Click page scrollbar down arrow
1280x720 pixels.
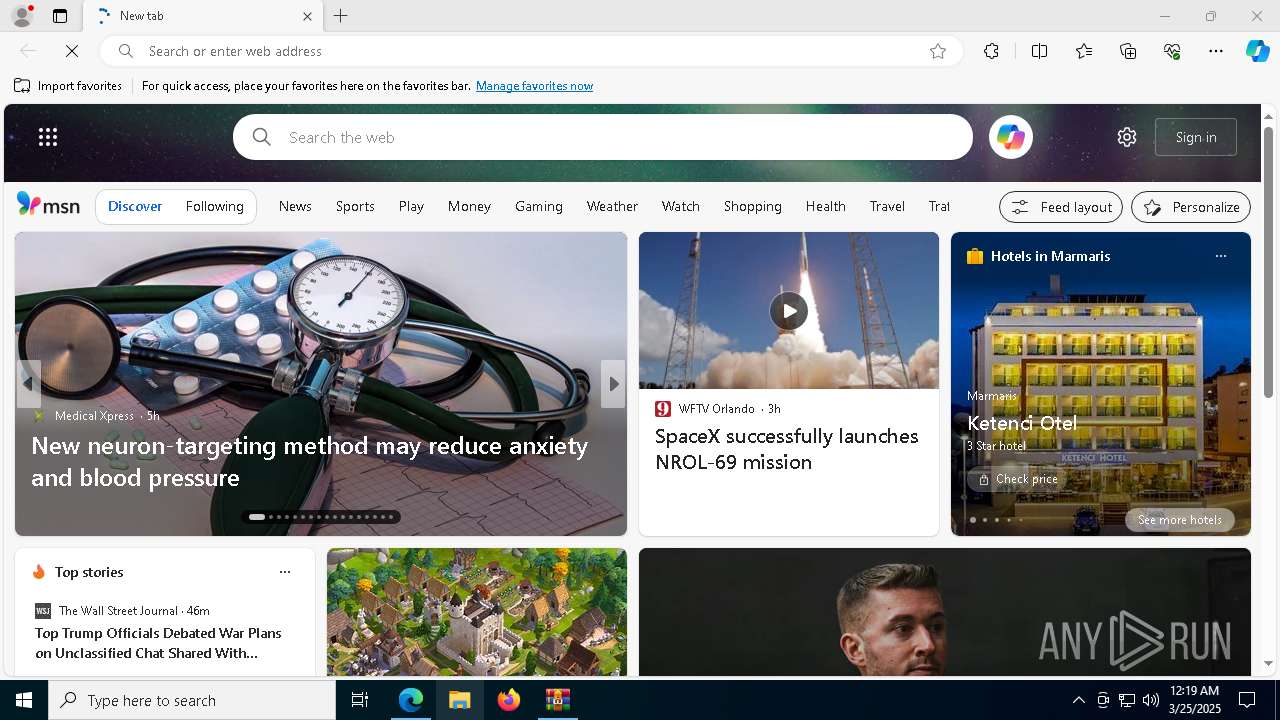click(x=1268, y=663)
